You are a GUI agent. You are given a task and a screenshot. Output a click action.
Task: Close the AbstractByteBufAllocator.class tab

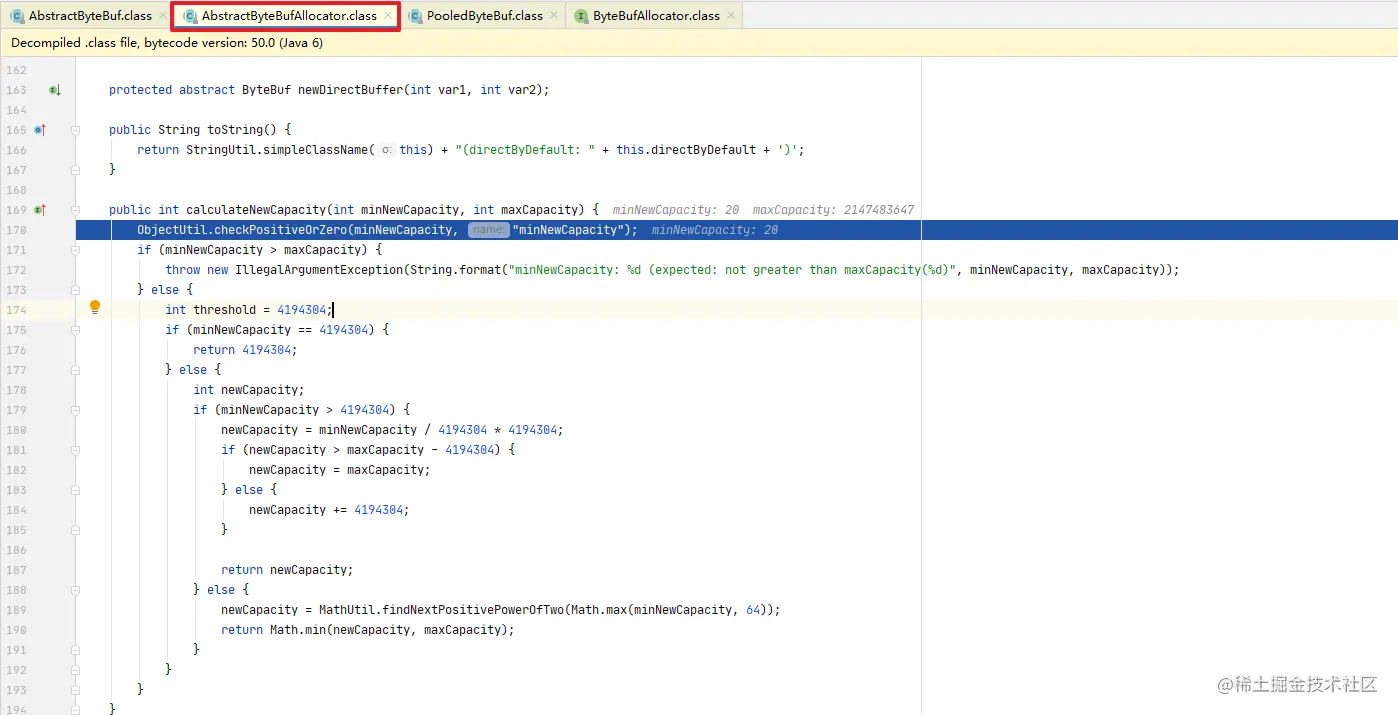point(388,16)
